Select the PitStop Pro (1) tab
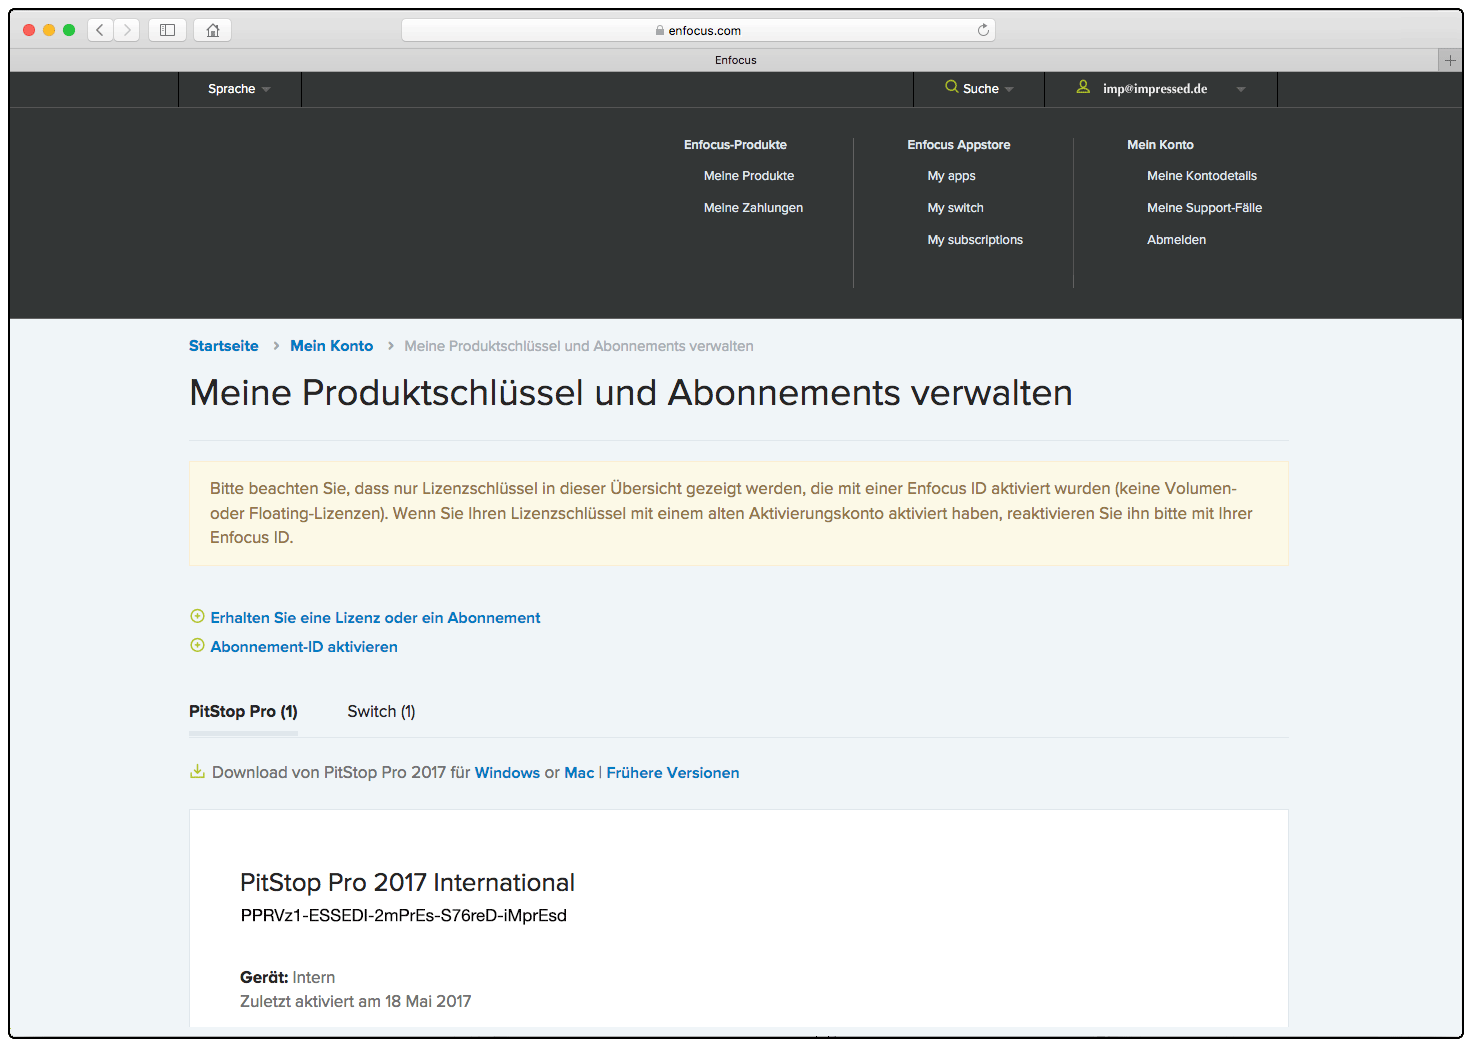Image resolution: width=1472 pixels, height=1047 pixels. coord(243,711)
